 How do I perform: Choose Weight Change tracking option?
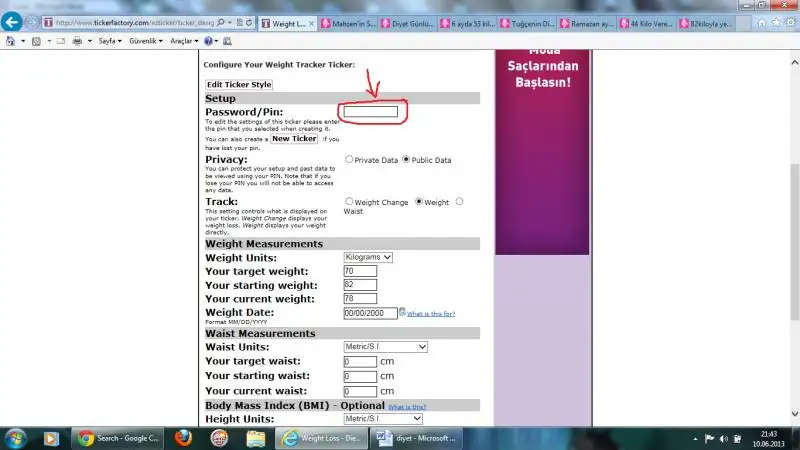pyautogui.click(x=349, y=201)
